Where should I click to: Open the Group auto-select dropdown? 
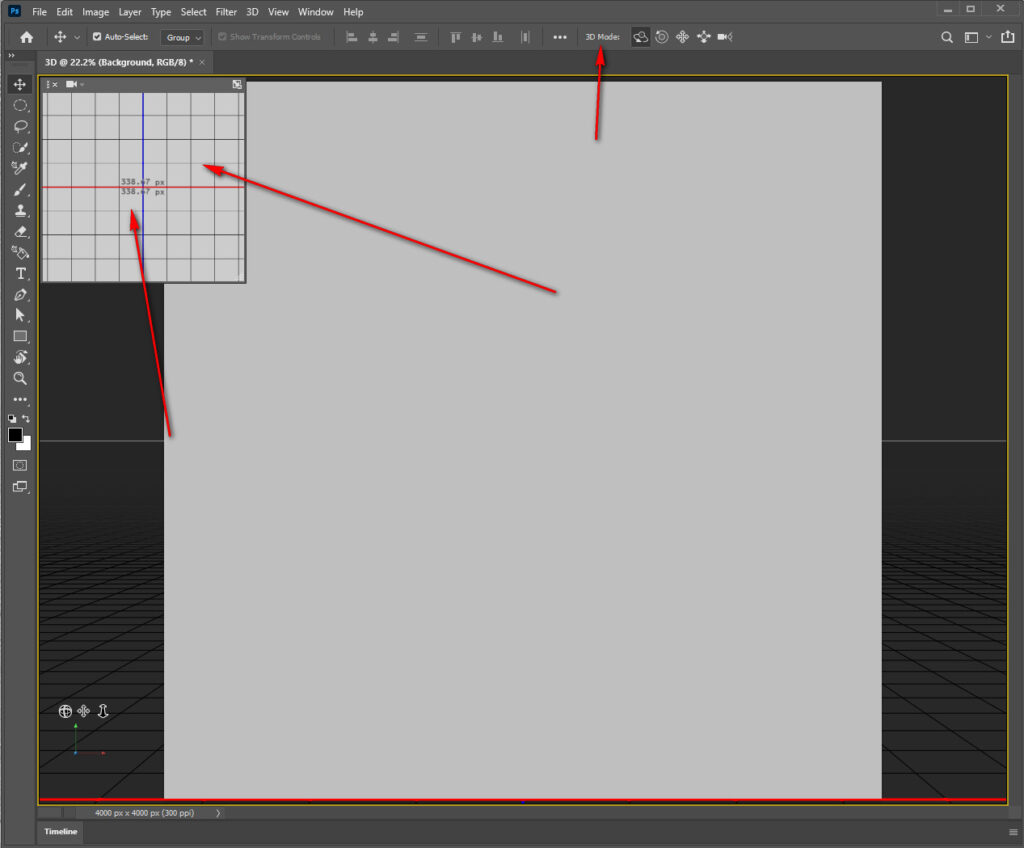pyautogui.click(x=183, y=37)
